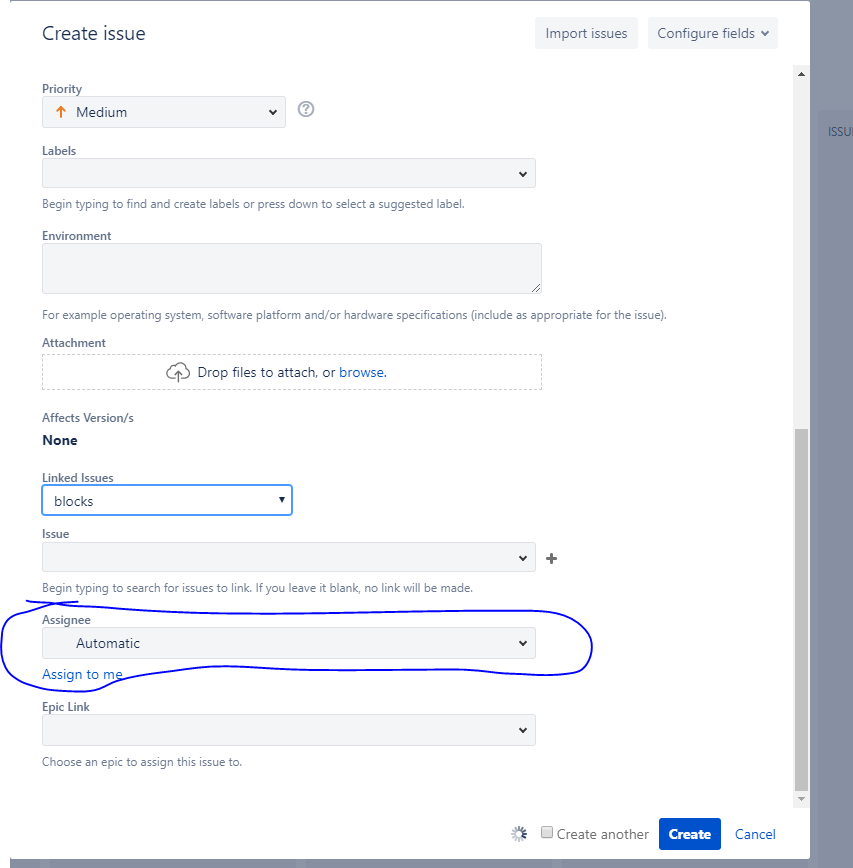This screenshot has height=868, width=853.
Task: Click inside the Environment text area
Action: (x=292, y=268)
